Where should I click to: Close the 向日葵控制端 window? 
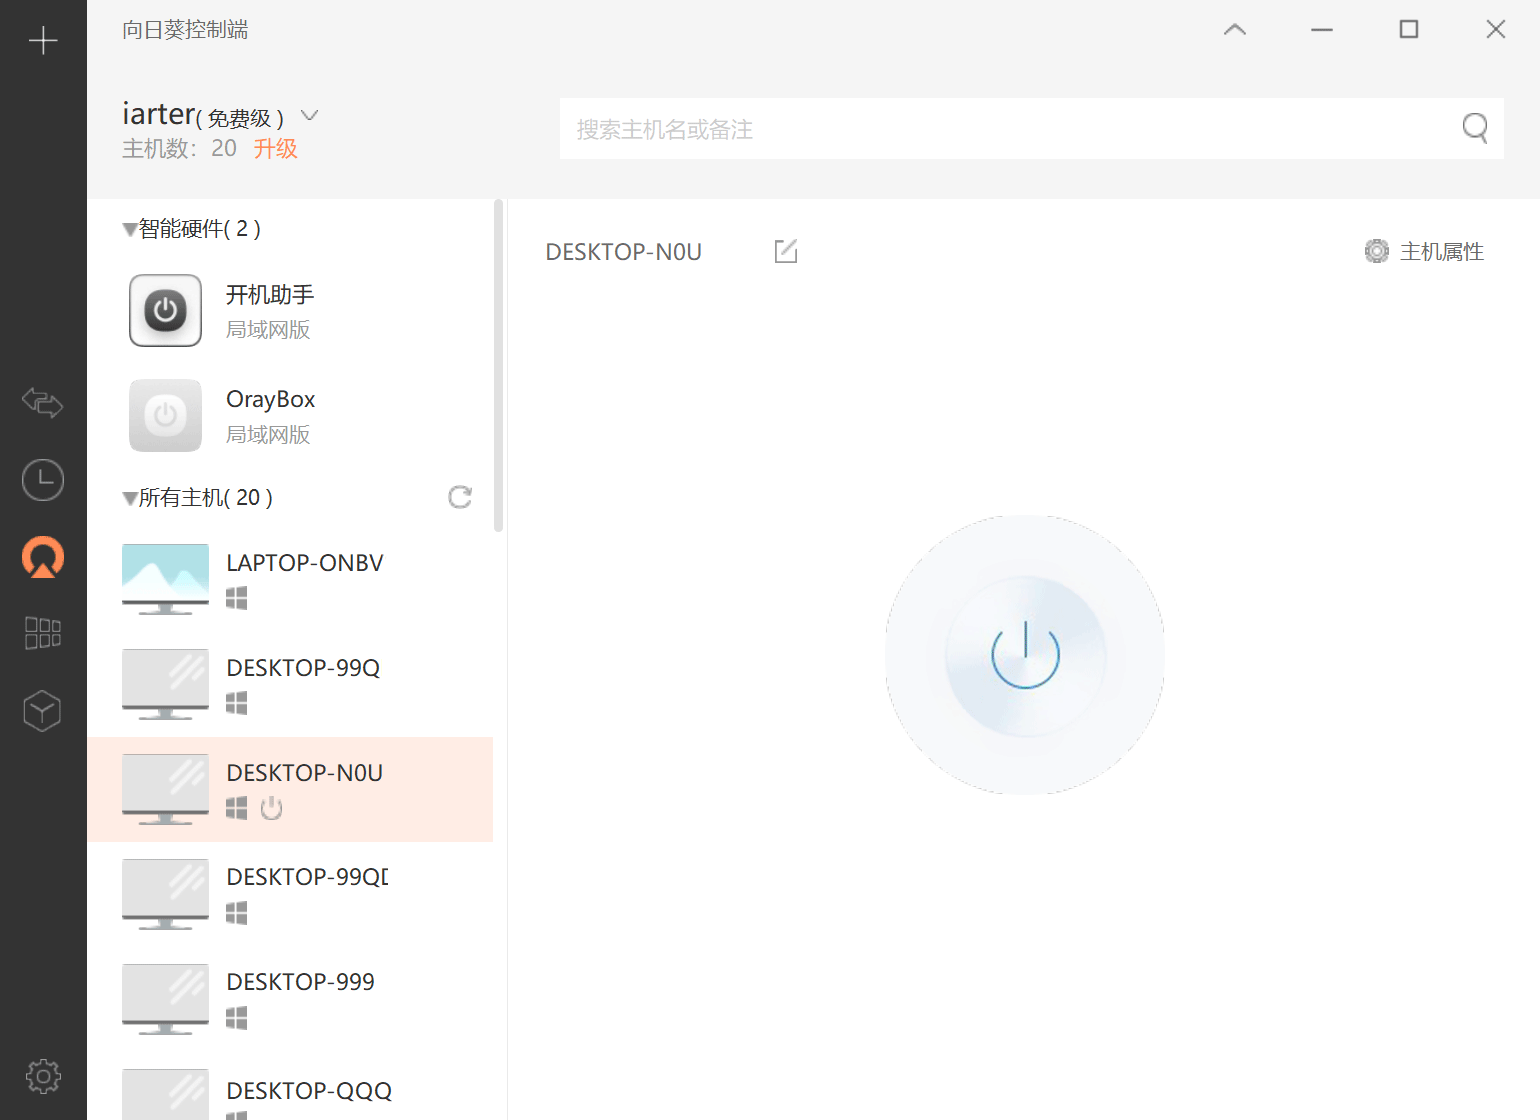1496,30
